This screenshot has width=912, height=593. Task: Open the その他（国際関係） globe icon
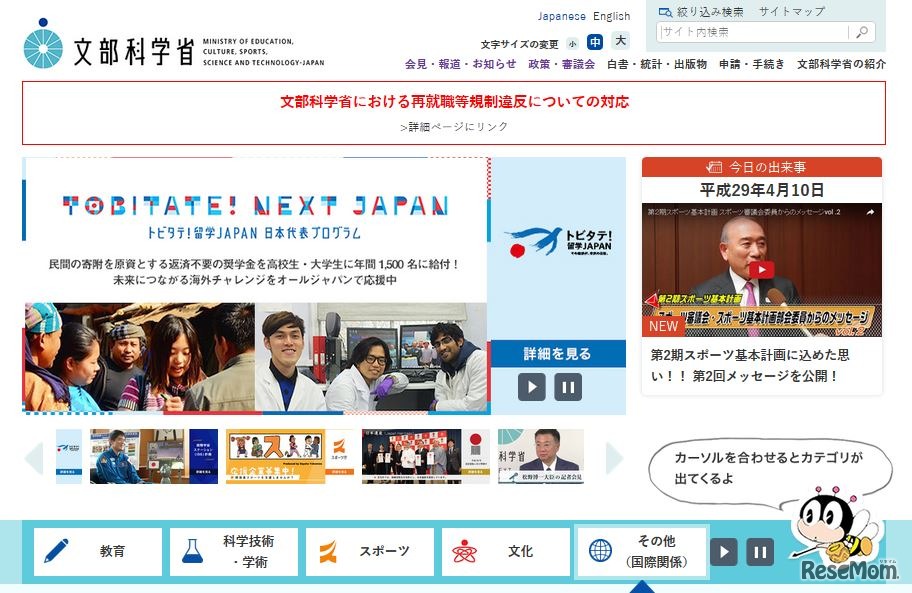point(598,551)
